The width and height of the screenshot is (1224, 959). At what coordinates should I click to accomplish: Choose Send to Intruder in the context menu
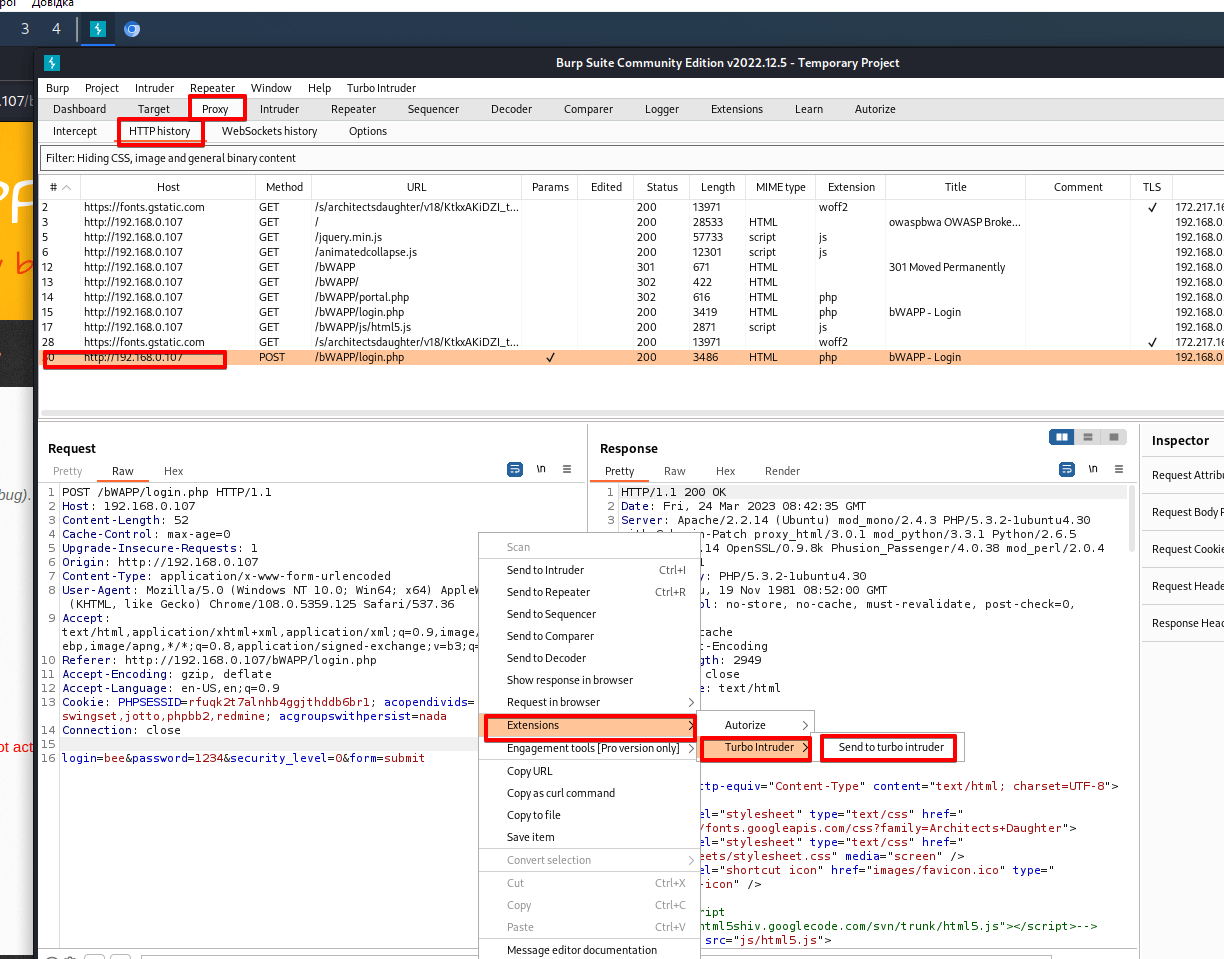click(590, 570)
